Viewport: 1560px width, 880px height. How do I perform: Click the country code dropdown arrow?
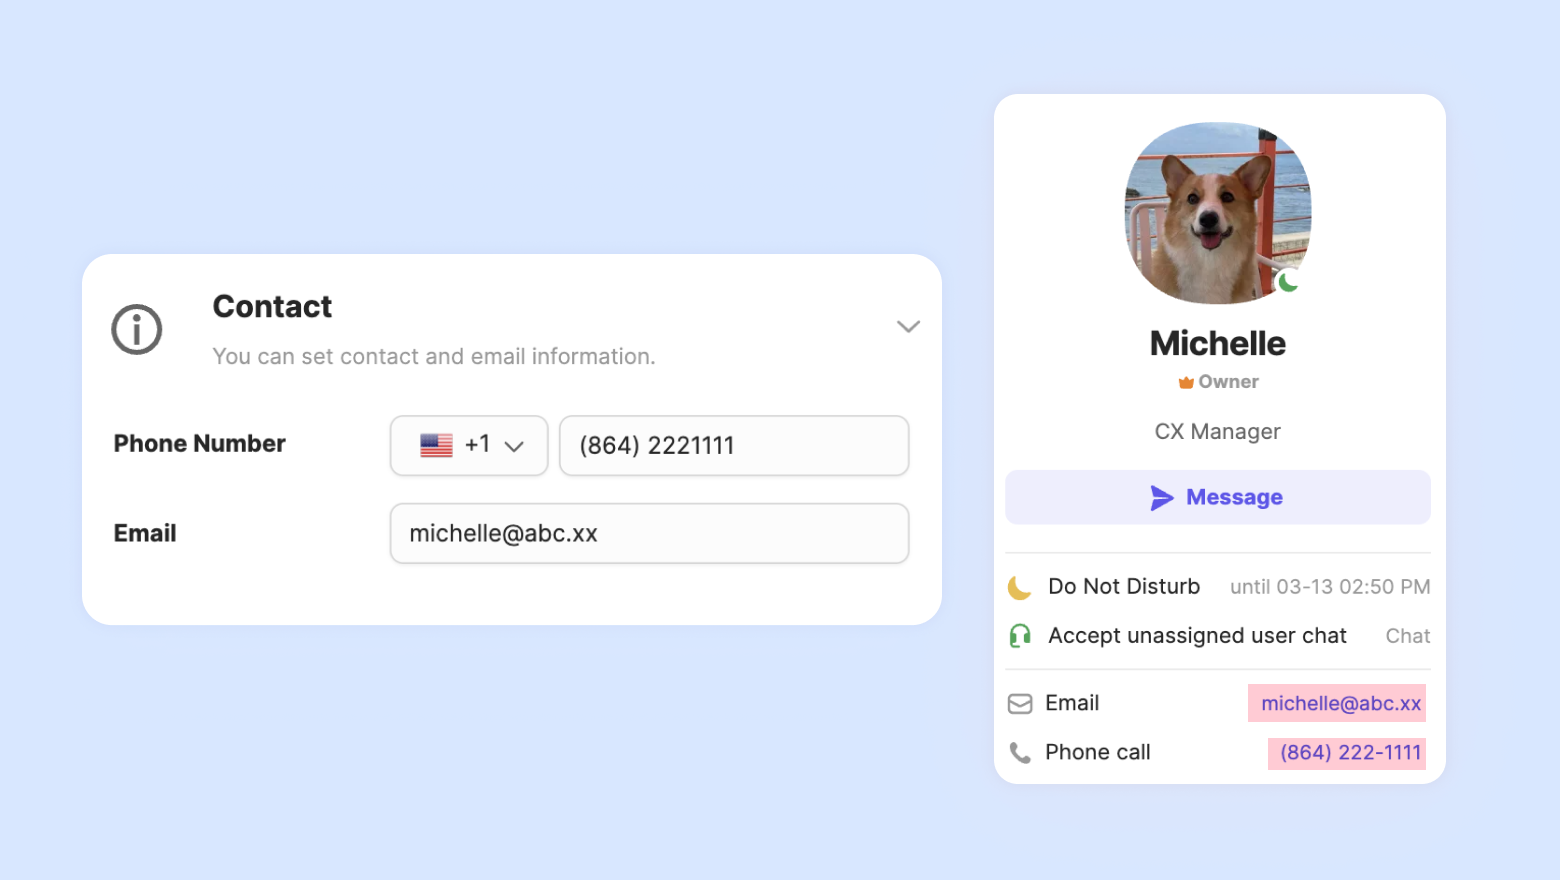tap(514, 447)
